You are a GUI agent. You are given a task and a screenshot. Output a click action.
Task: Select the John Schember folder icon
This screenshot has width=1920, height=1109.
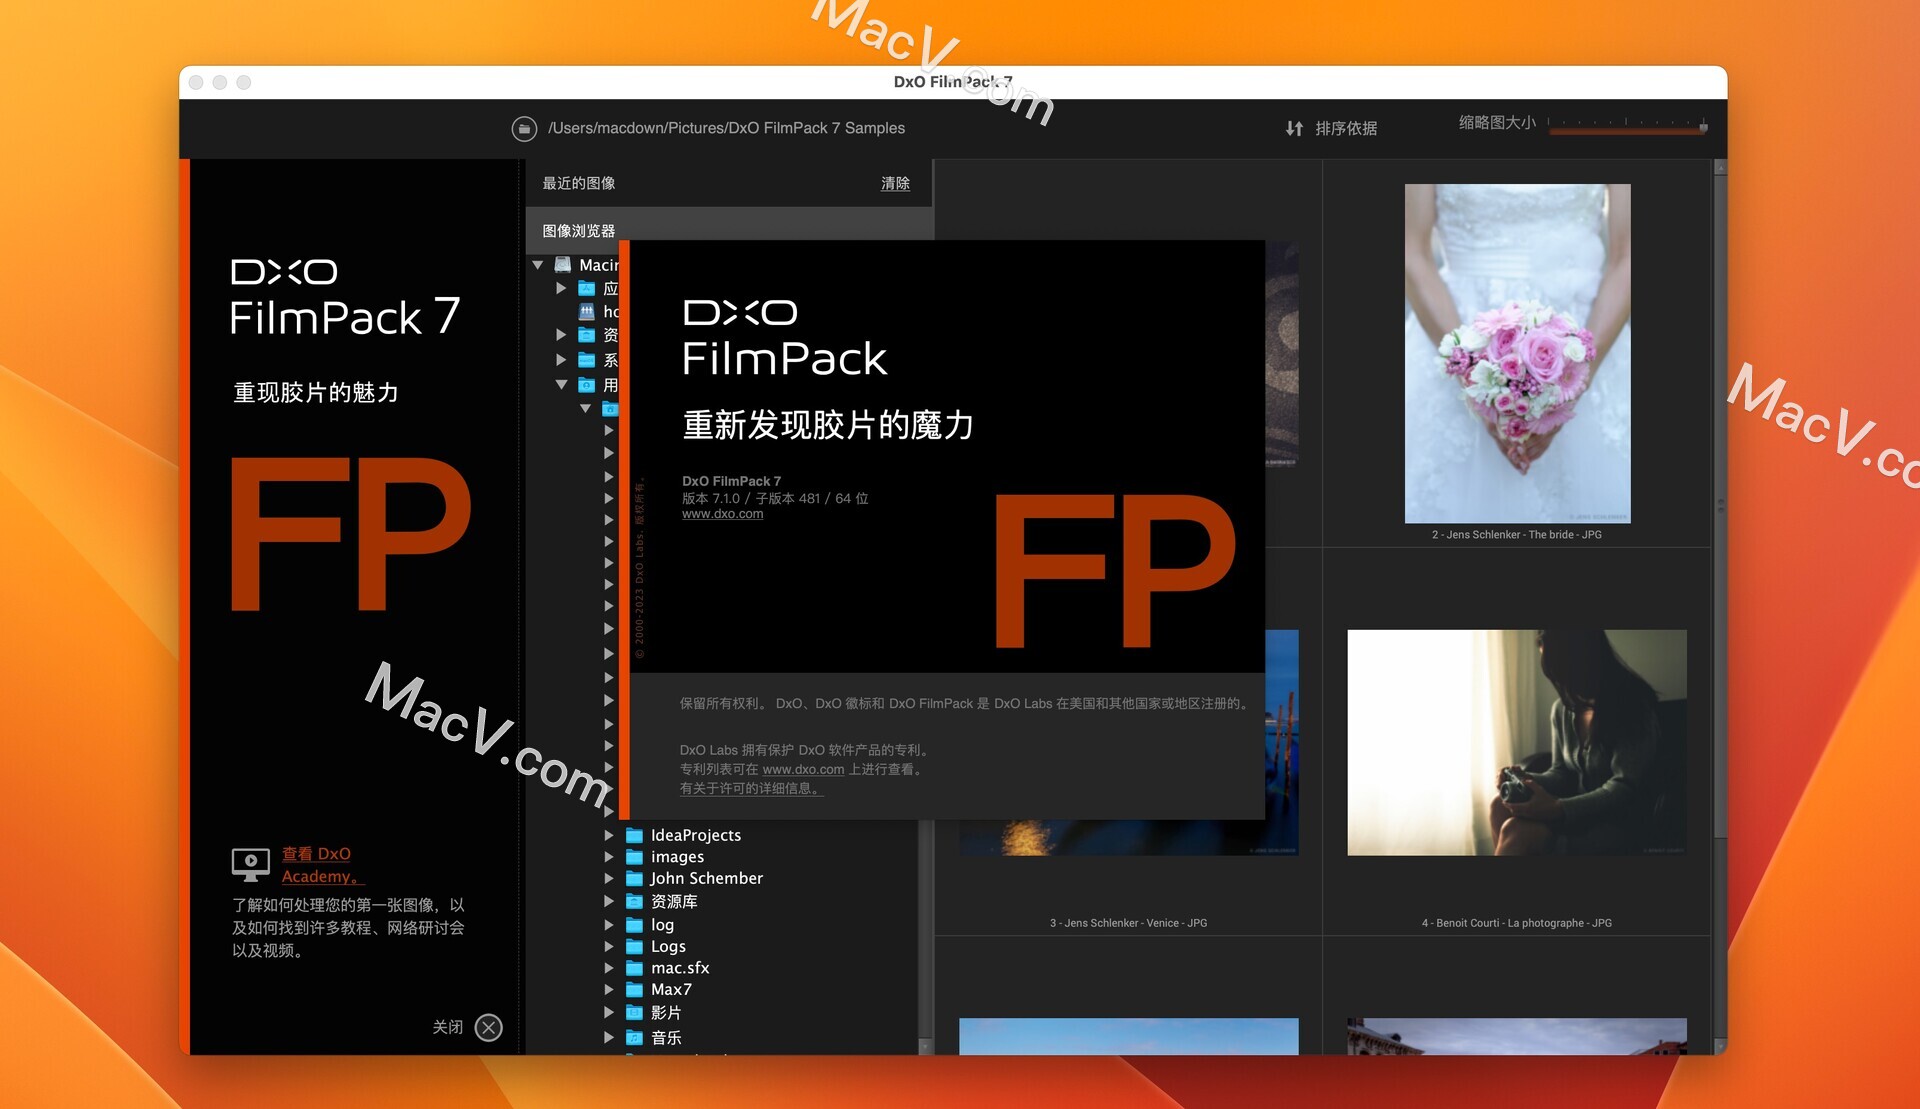[634, 878]
